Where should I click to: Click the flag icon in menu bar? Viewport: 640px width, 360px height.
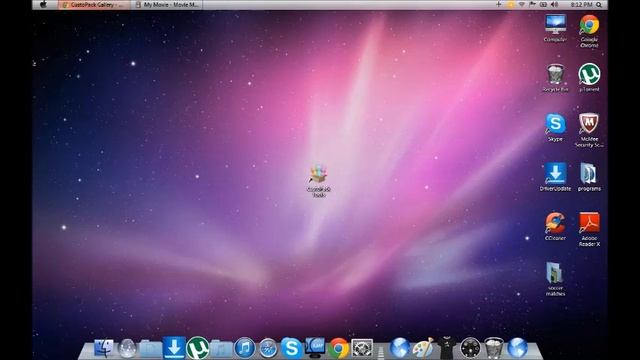[x=532, y=5]
